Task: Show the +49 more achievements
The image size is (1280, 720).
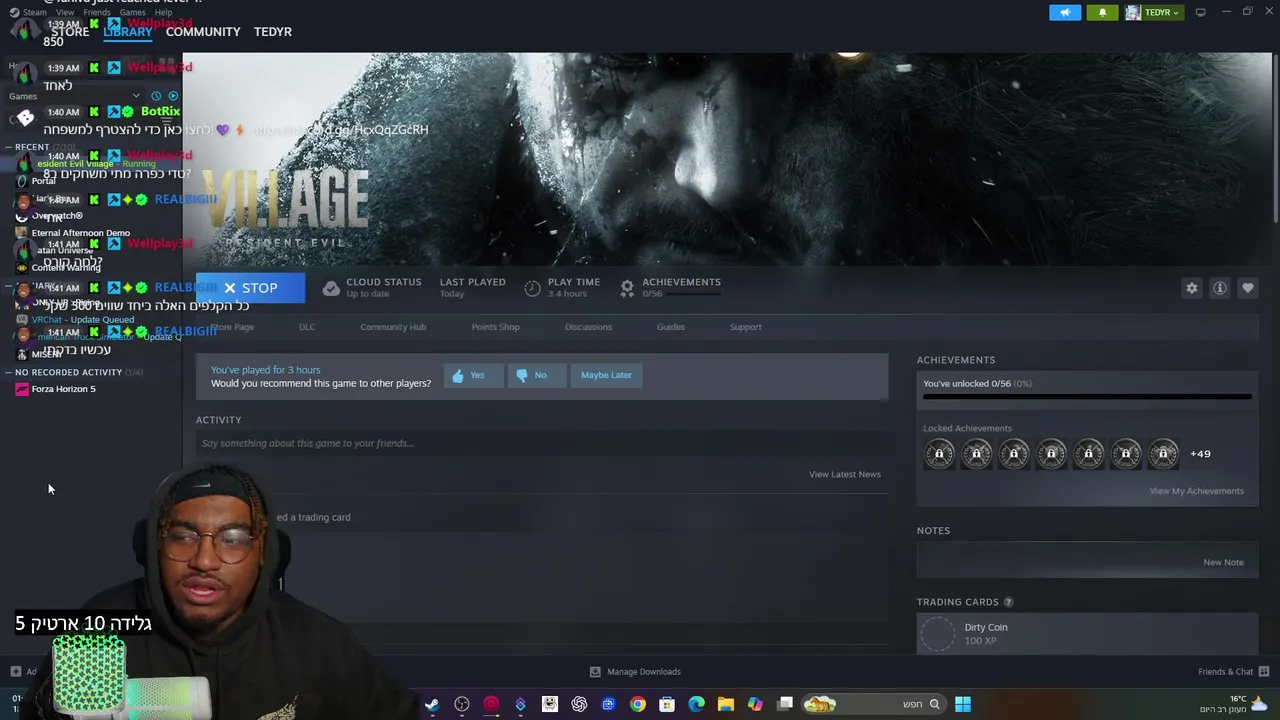Action: click(1200, 454)
